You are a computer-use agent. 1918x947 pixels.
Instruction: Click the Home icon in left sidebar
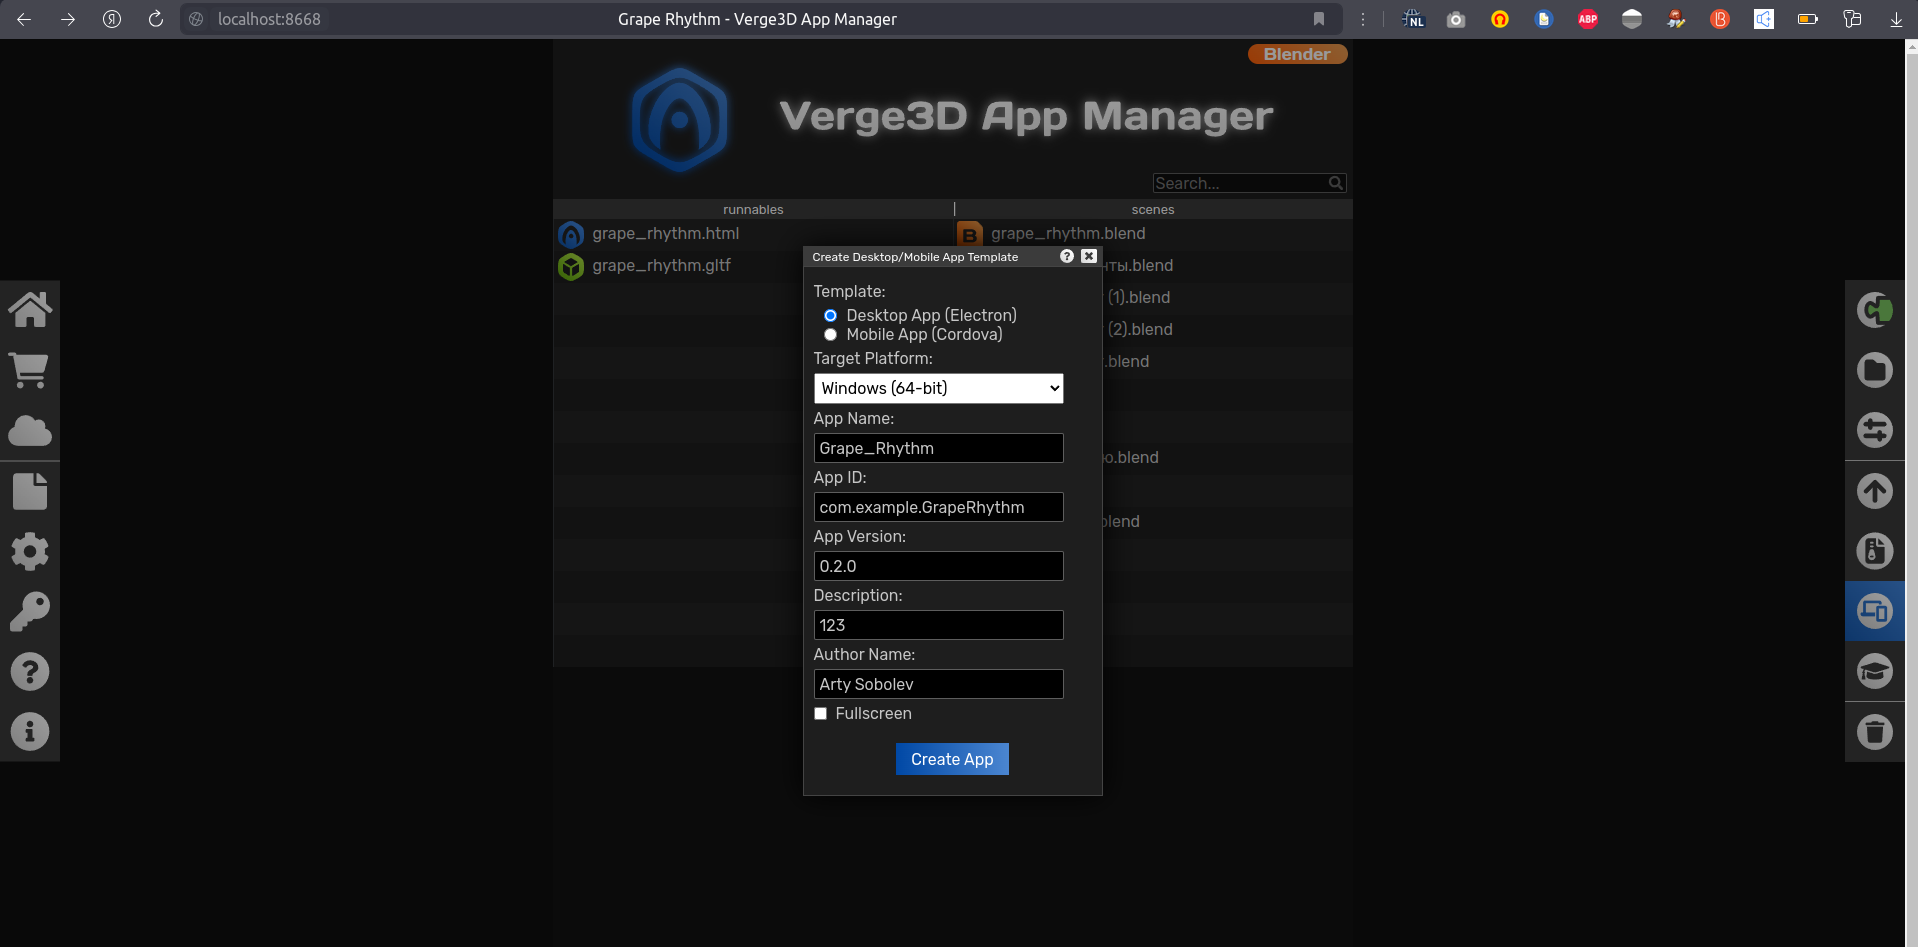tap(30, 310)
